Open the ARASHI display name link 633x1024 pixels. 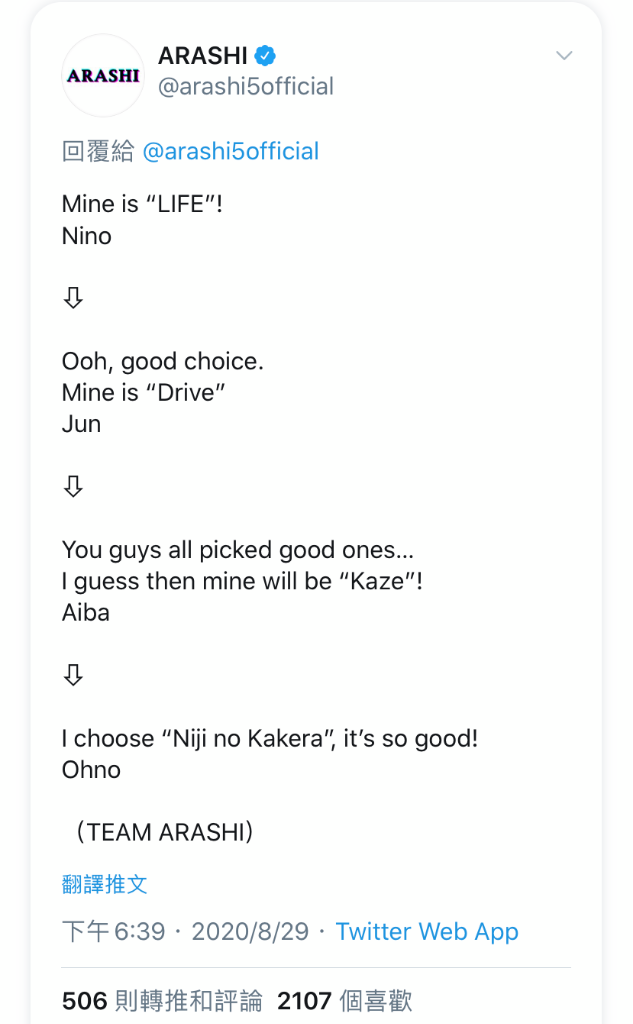pyautogui.click(x=203, y=56)
